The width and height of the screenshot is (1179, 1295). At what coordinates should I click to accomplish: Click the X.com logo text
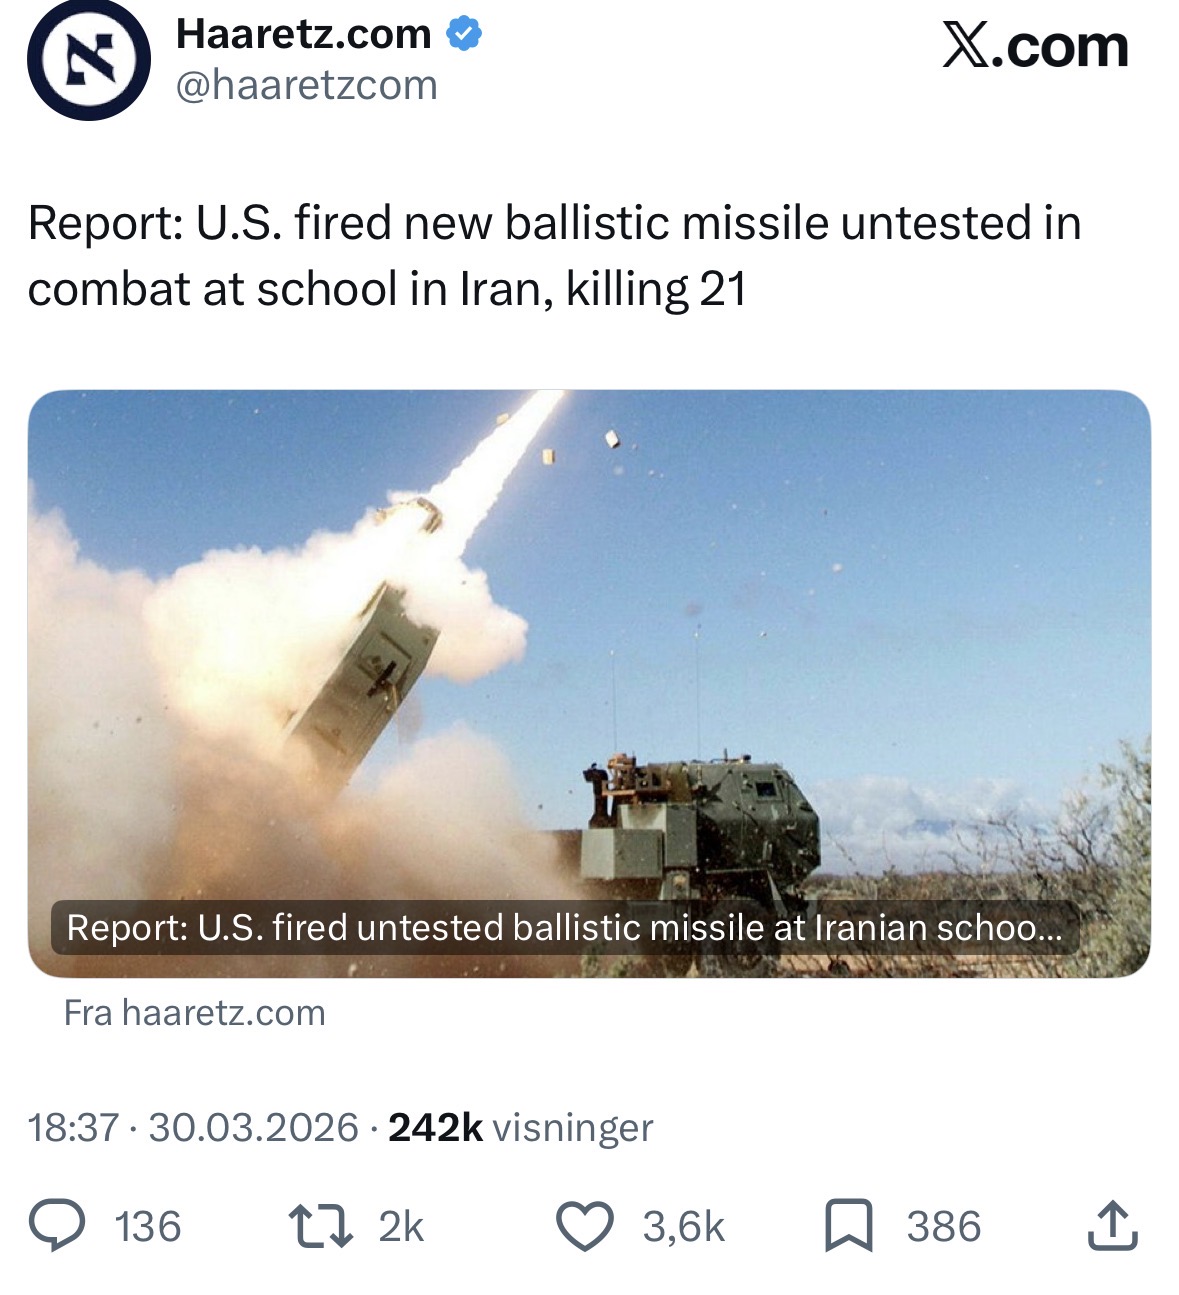tap(1035, 46)
